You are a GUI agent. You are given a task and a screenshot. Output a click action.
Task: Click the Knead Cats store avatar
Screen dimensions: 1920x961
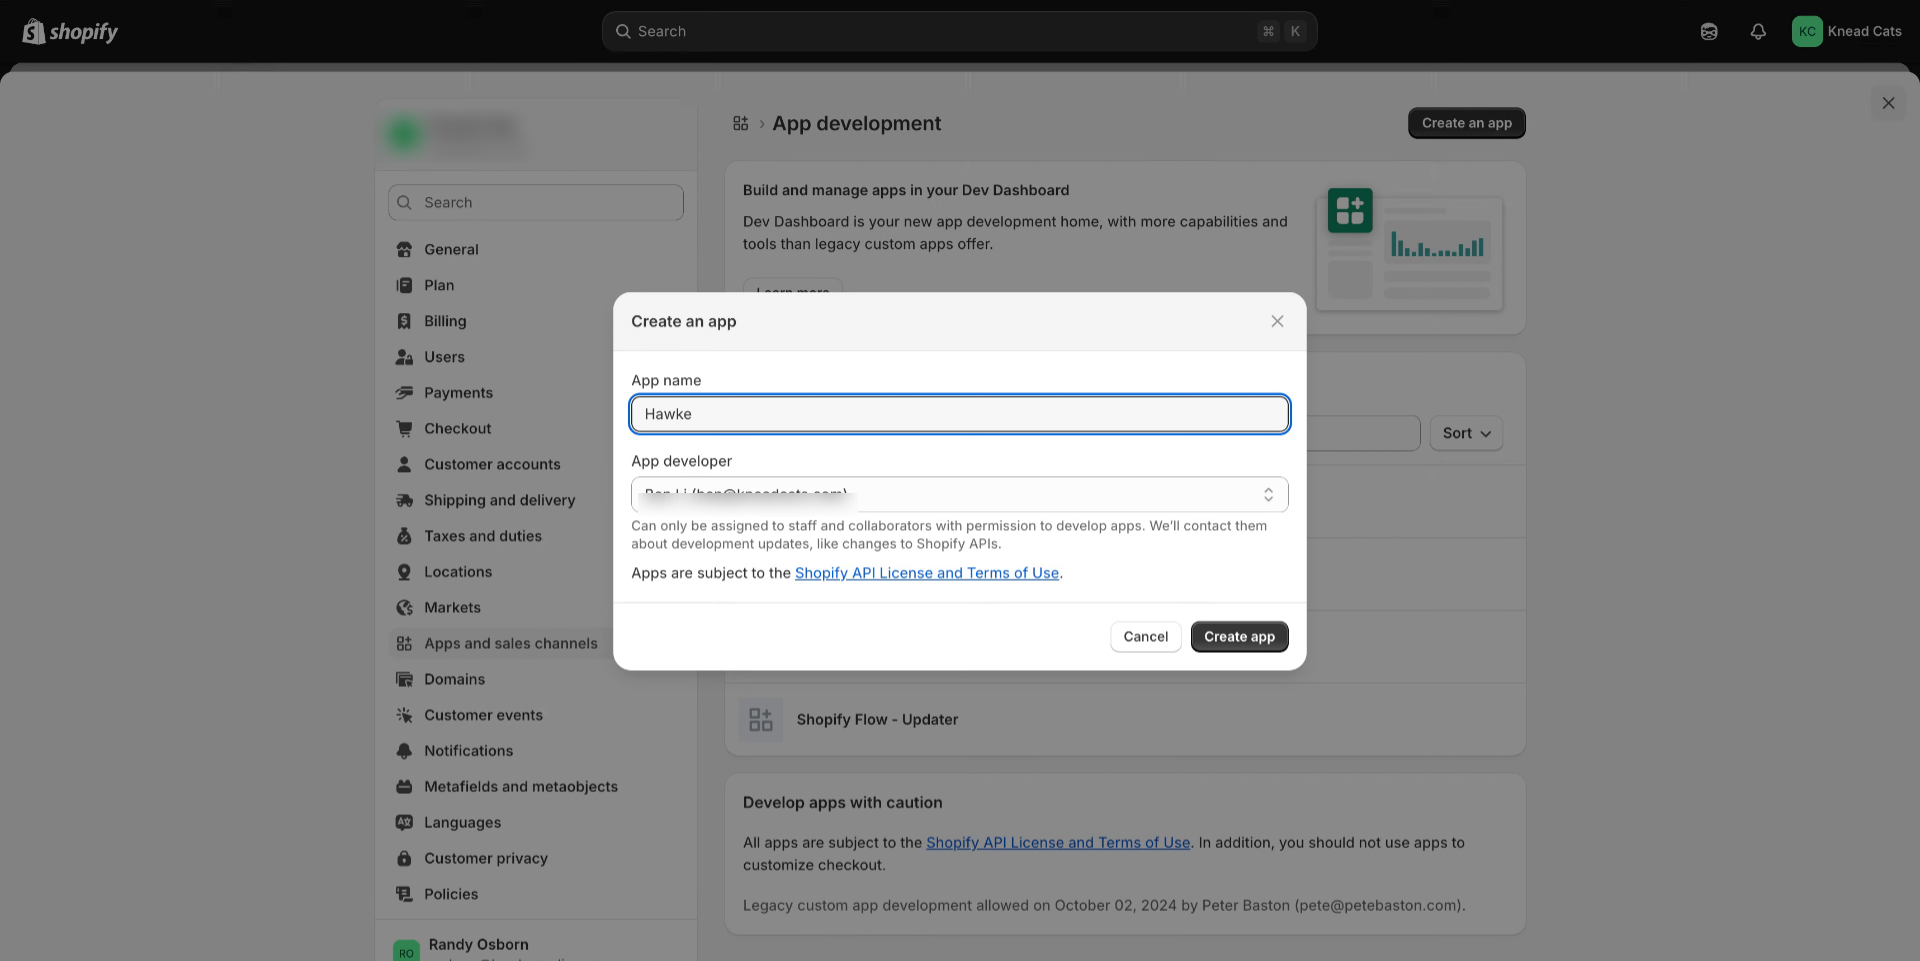coord(1807,32)
